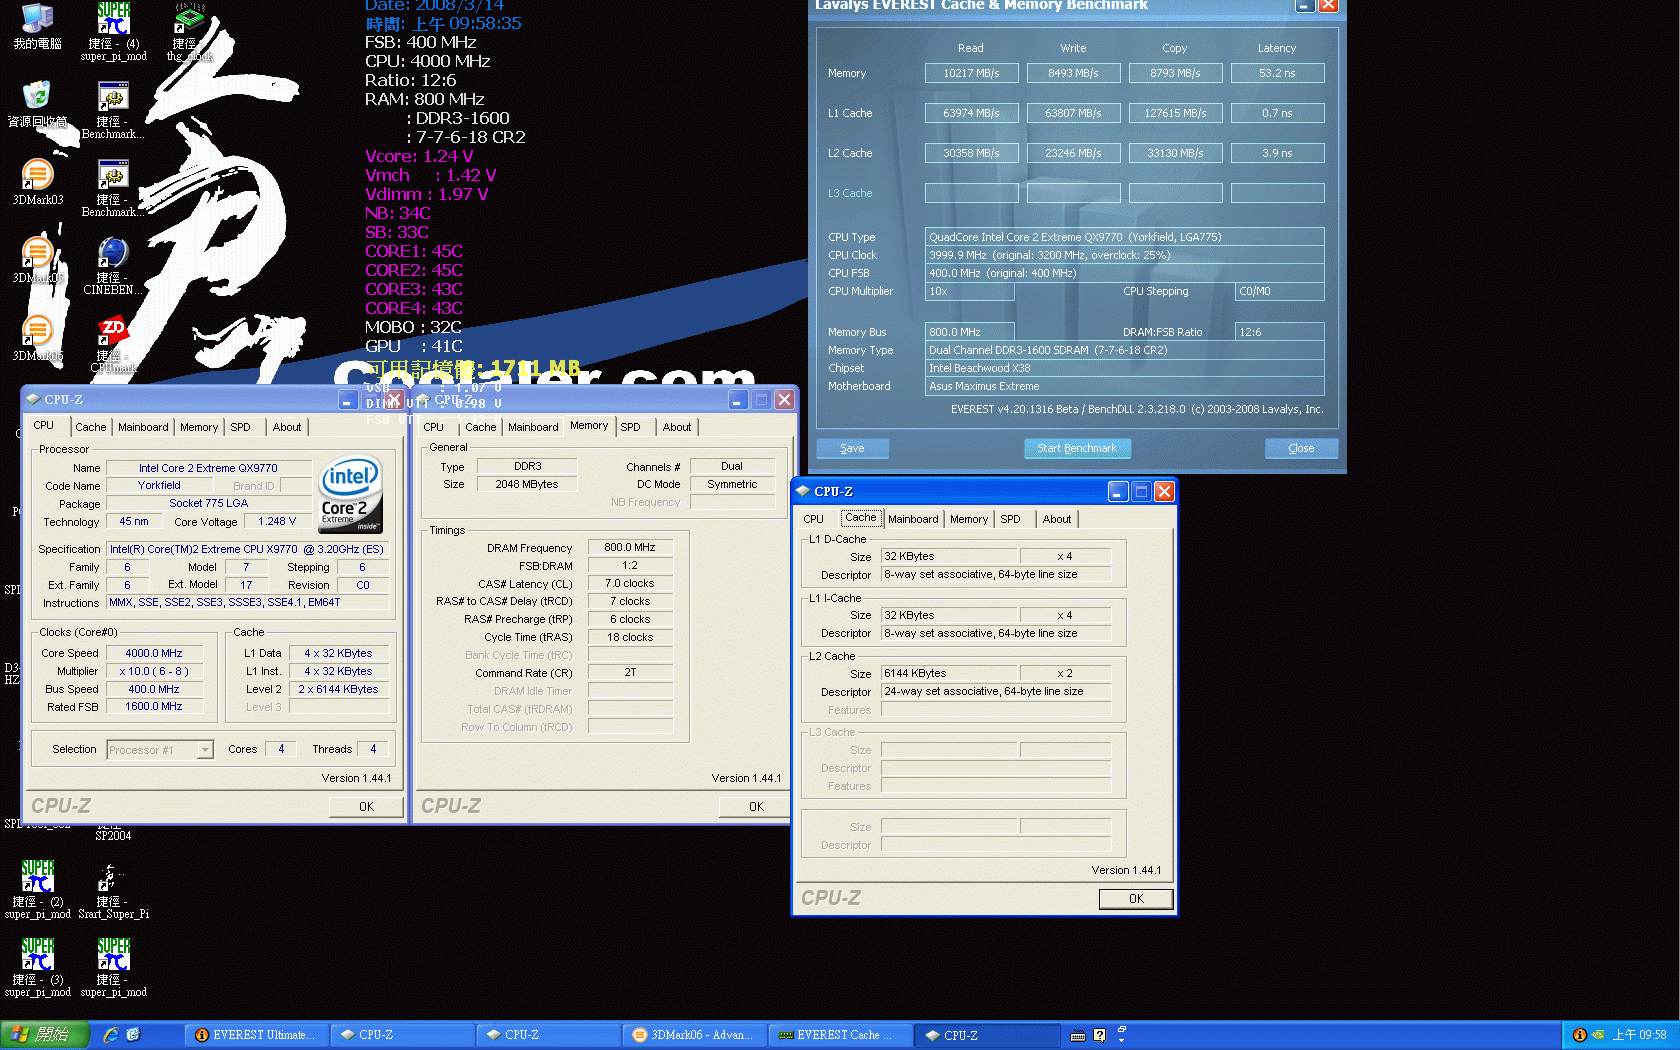Click the Core Voltage value 1.248 V
The width and height of the screenshot is (1680, 1050).
click(x=277, y=521)
